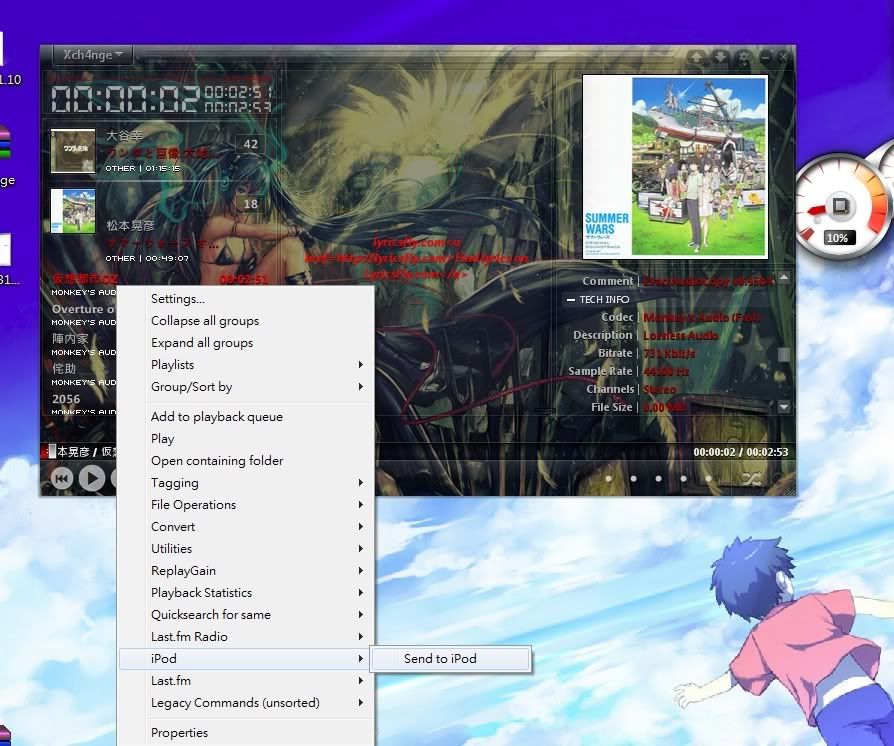894x746 pixels.
Task: Click the info panel scrollbar thumb
Action: click(x=784, y=354)
